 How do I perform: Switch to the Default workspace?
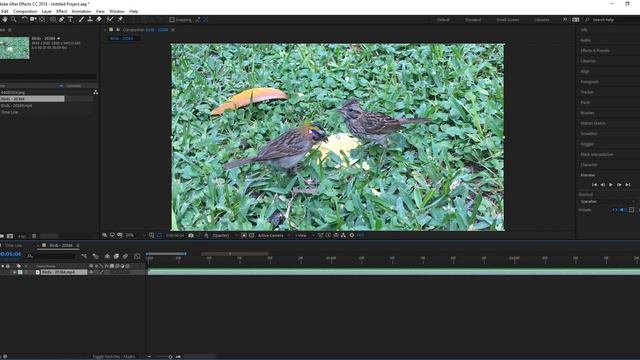point(443,20)
